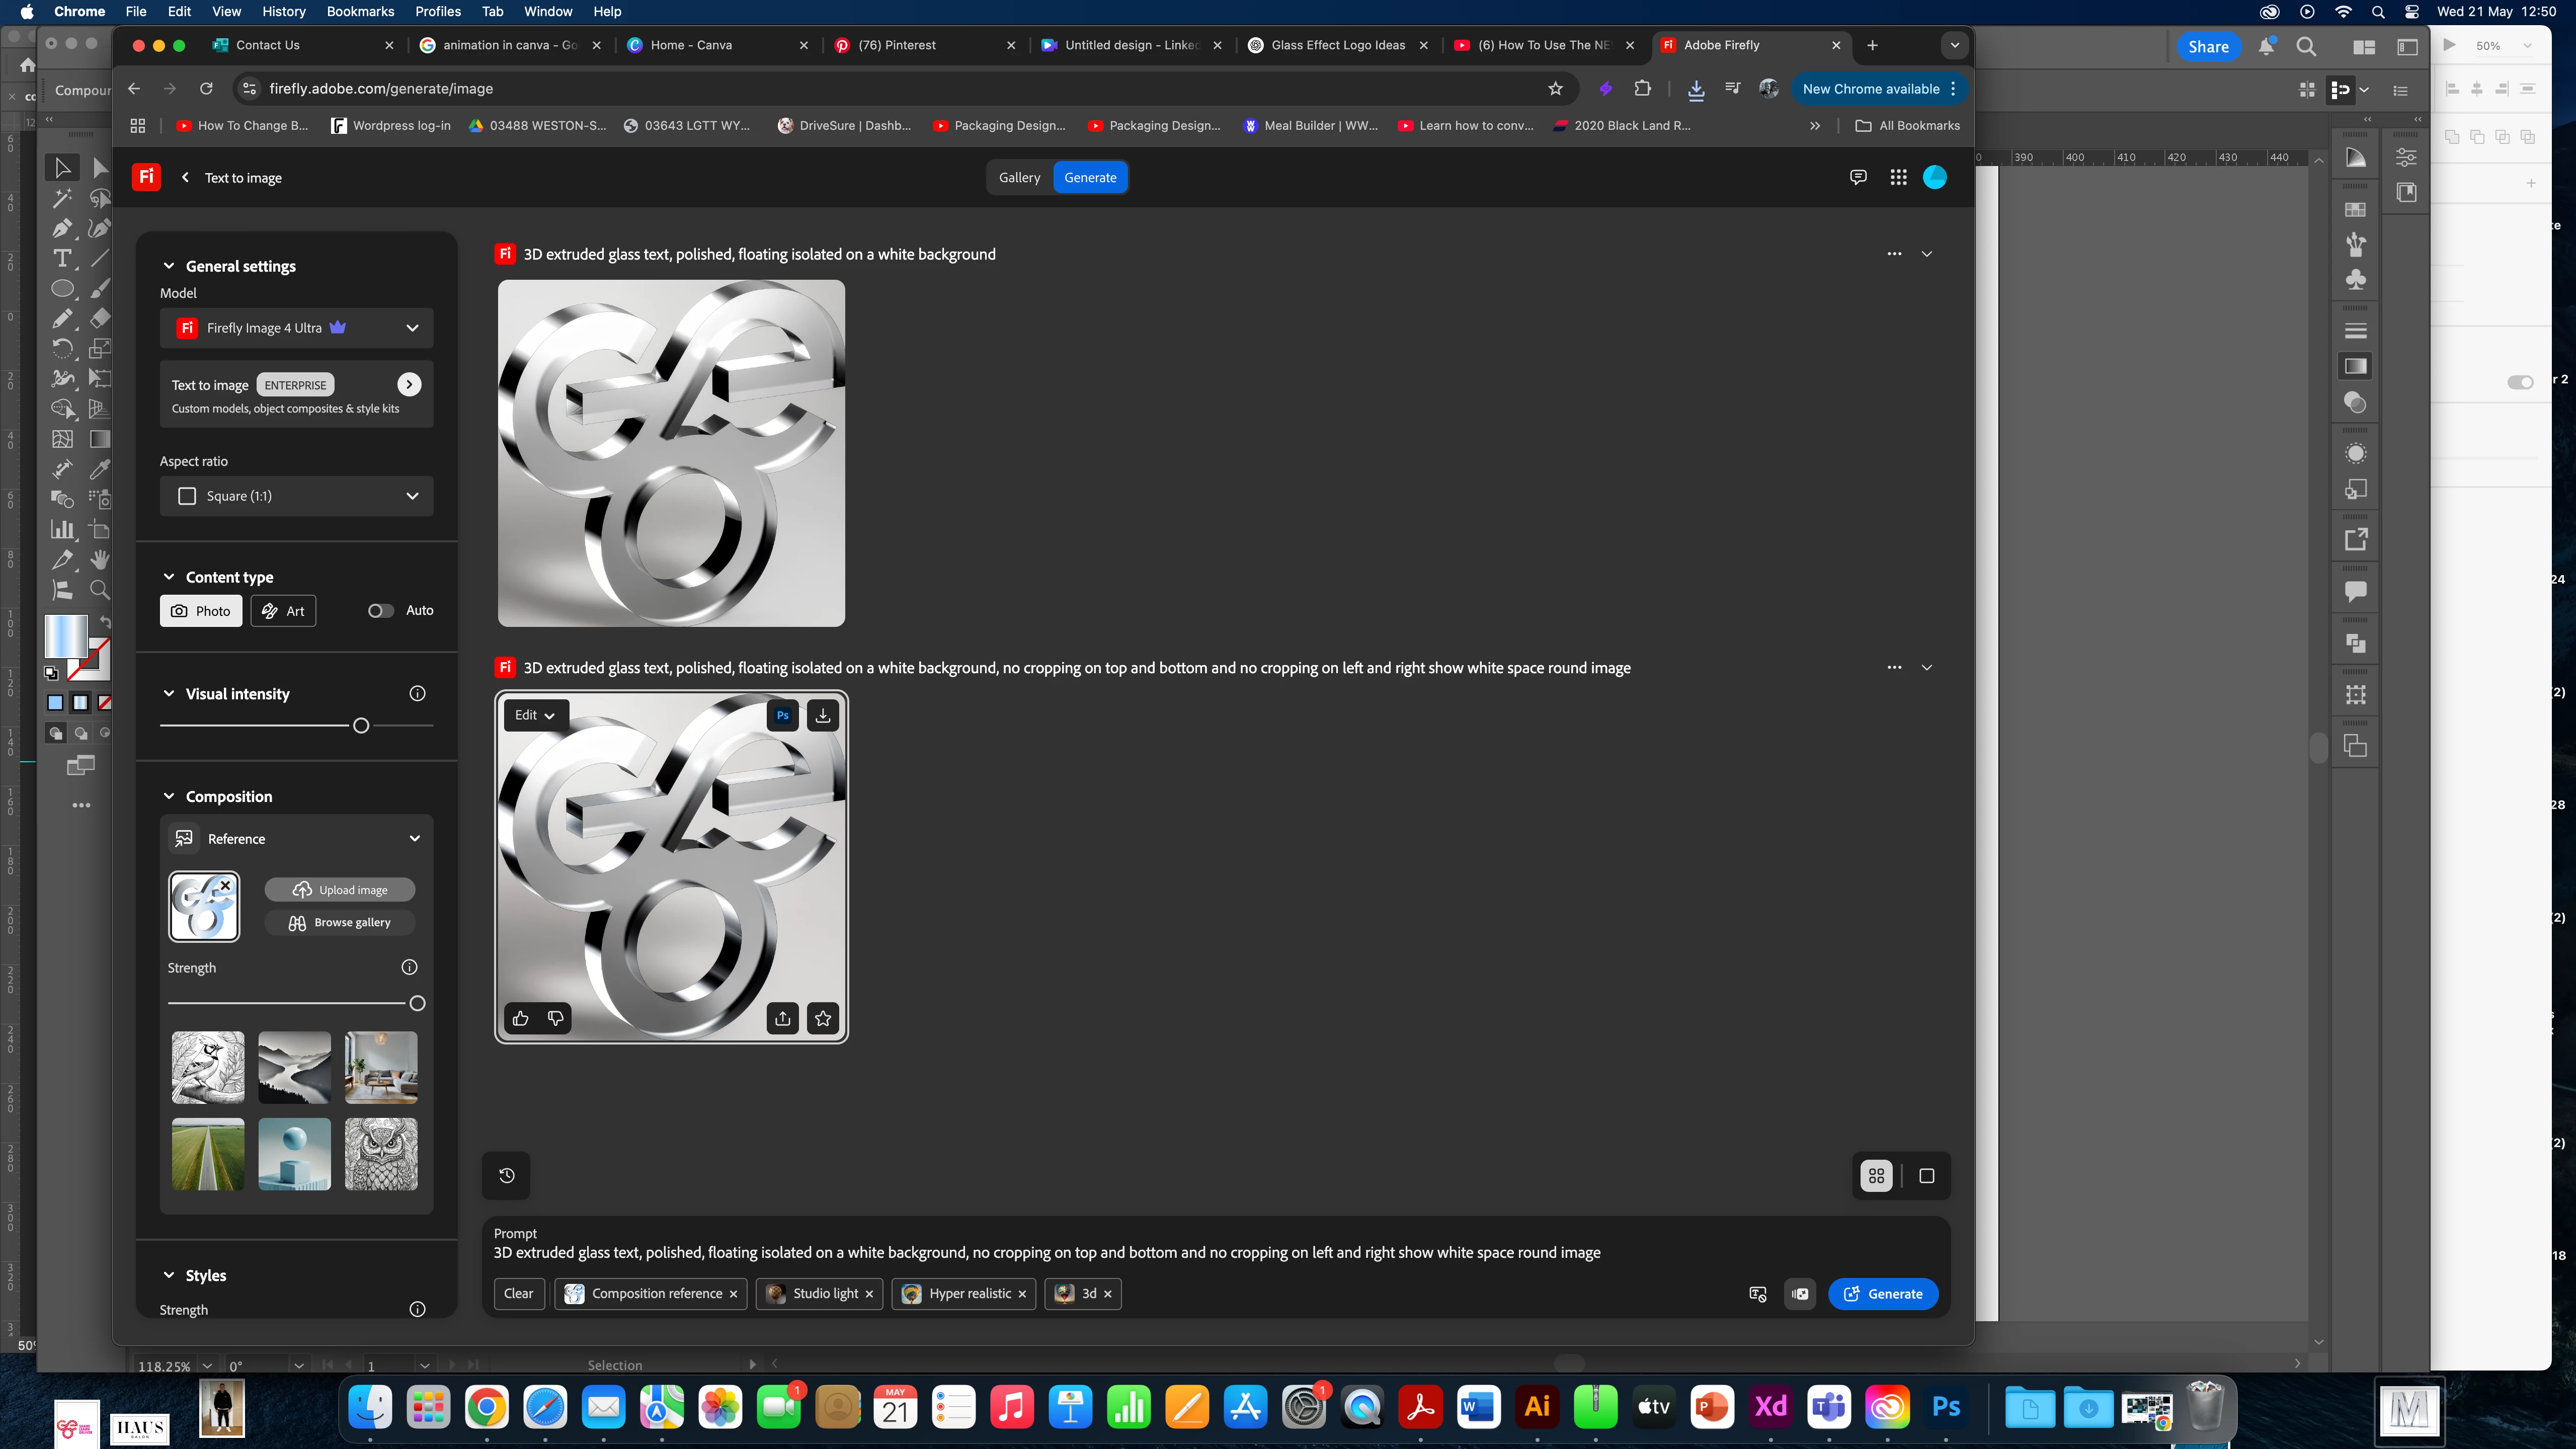Open the Firefly Image 4 Ultra model dropdown
This screenshot has width=2576, height=1449.
pos(297,328)
